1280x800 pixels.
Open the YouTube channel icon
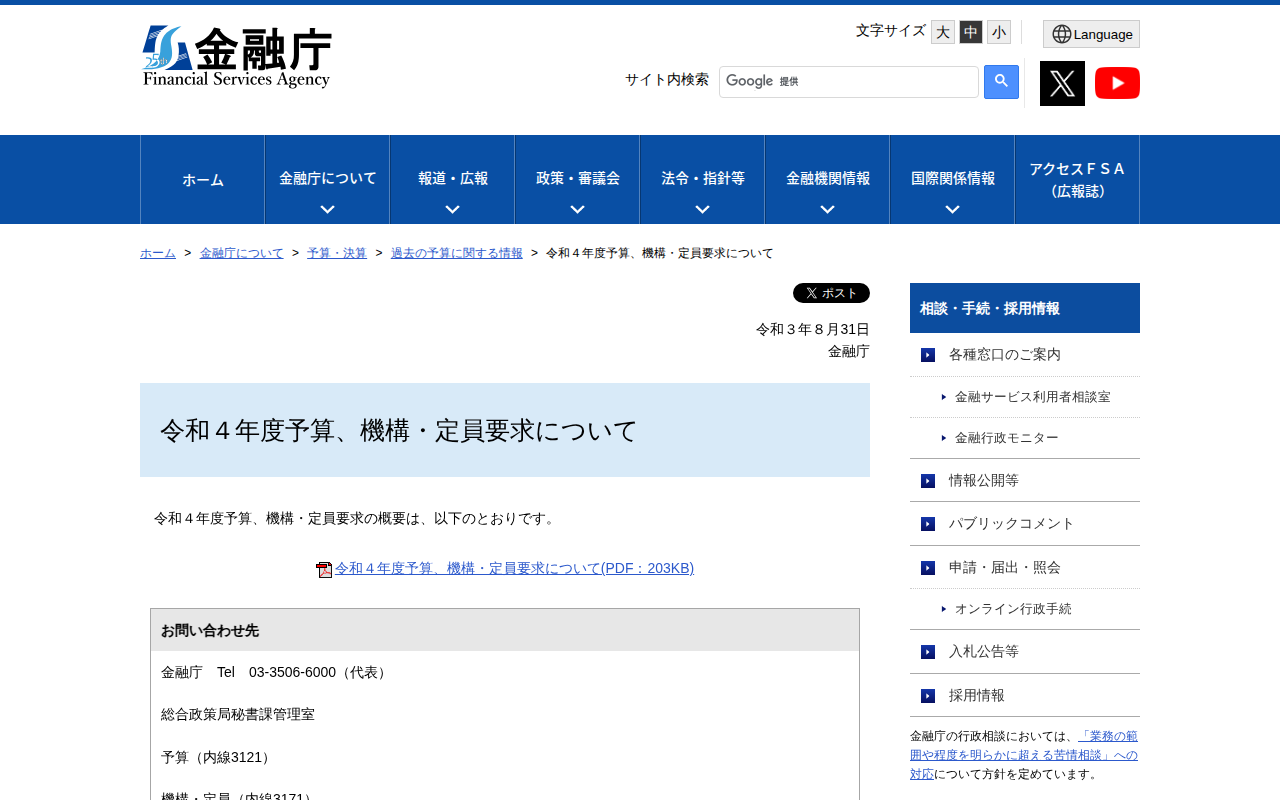(x=1117, y=83)
